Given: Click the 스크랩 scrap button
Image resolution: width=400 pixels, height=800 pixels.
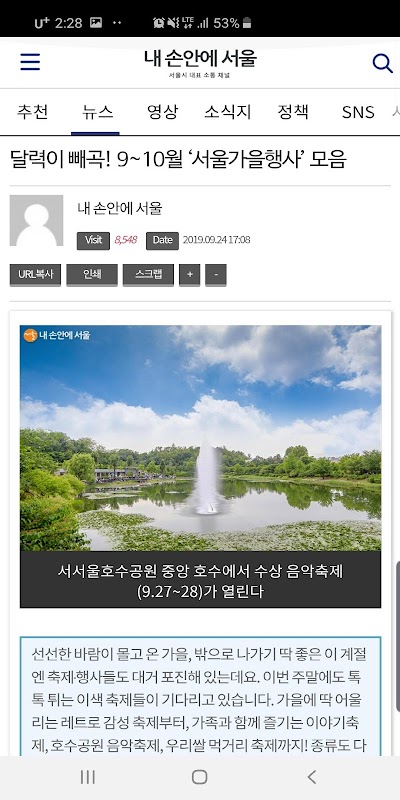Looking at the screenshot, I should (x=148, y=274).
